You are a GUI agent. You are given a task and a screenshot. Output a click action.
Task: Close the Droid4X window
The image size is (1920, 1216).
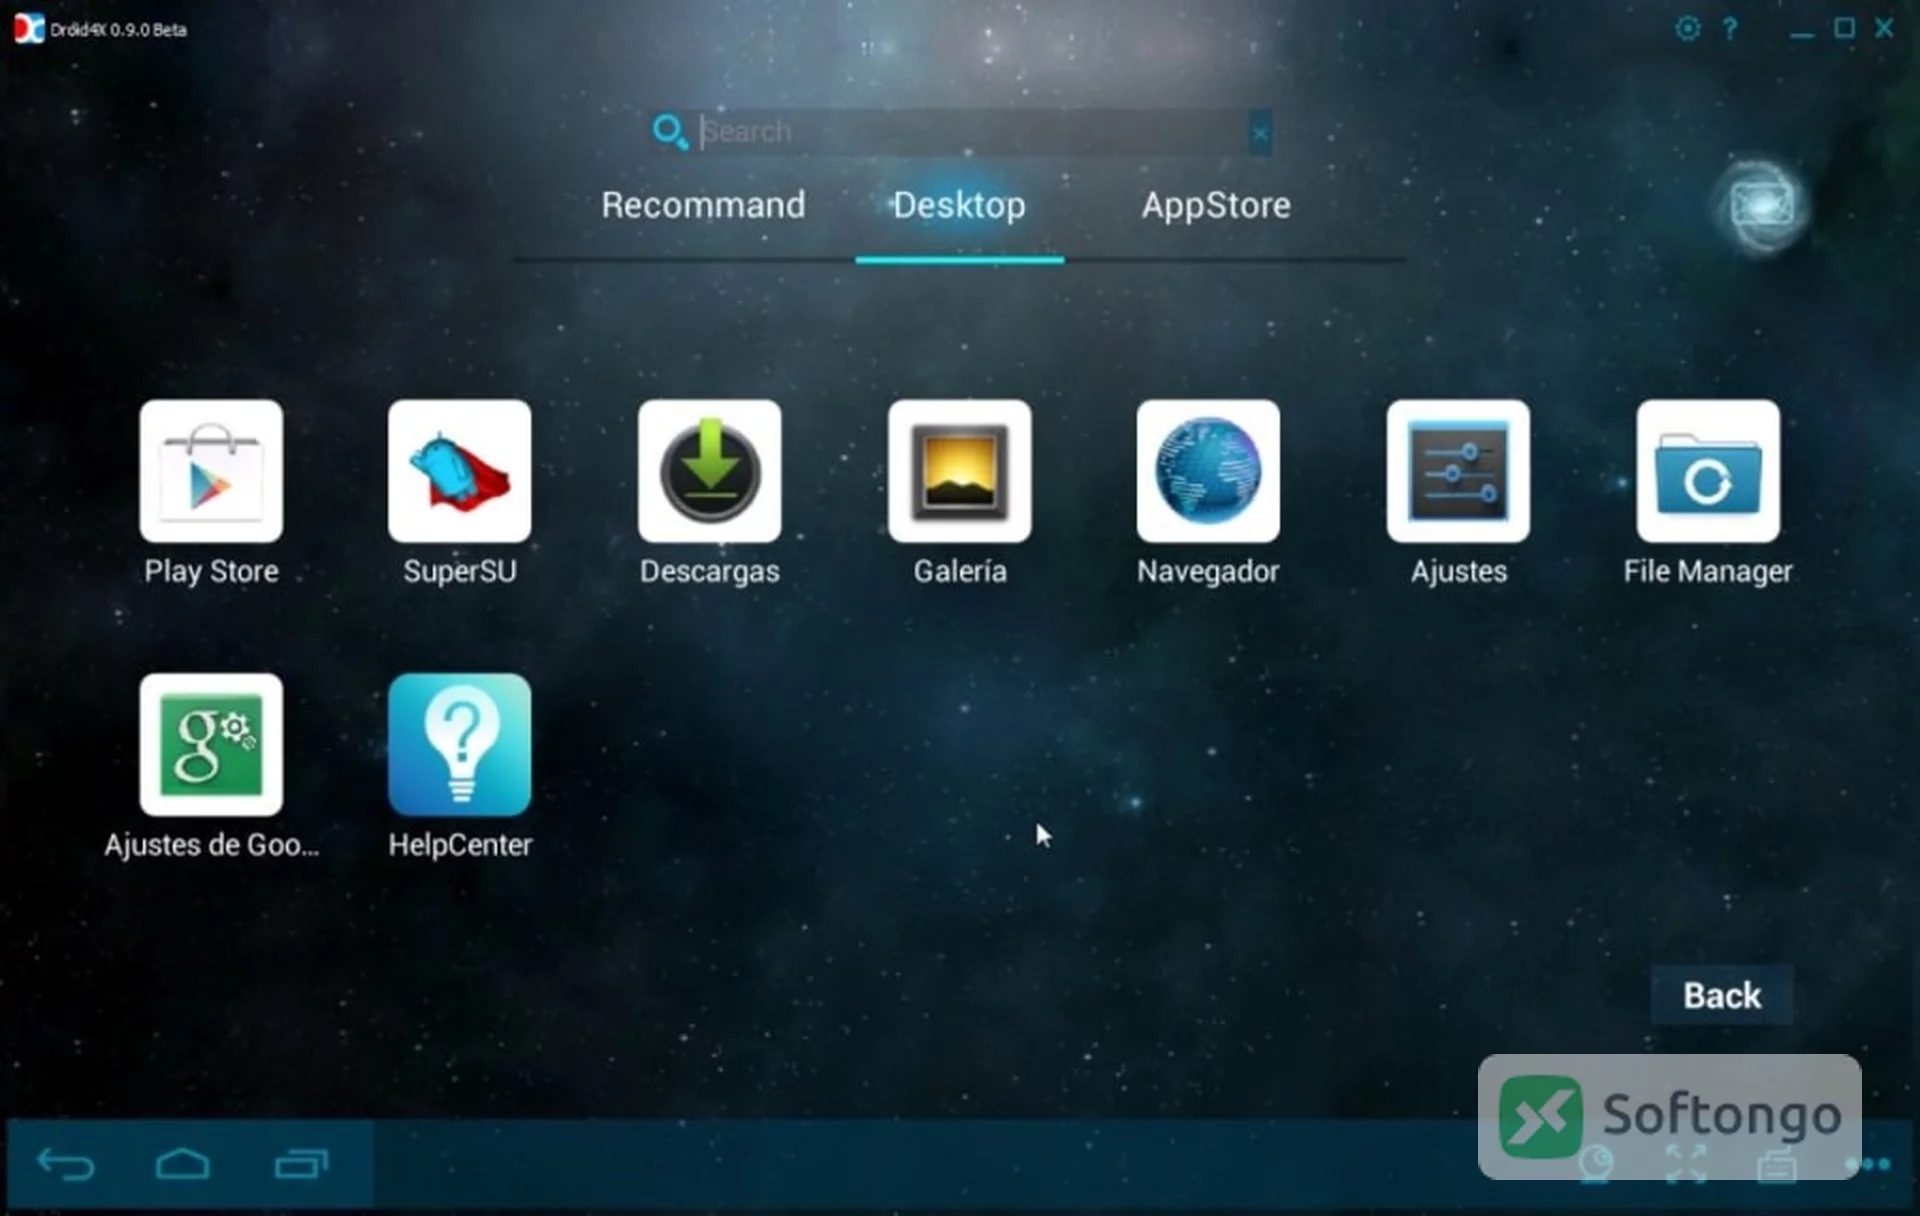point(1884,28)
